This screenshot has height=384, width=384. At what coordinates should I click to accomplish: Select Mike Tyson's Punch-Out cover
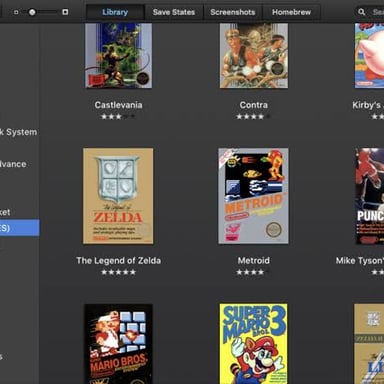pyautogui.click(x=370, y=196)
